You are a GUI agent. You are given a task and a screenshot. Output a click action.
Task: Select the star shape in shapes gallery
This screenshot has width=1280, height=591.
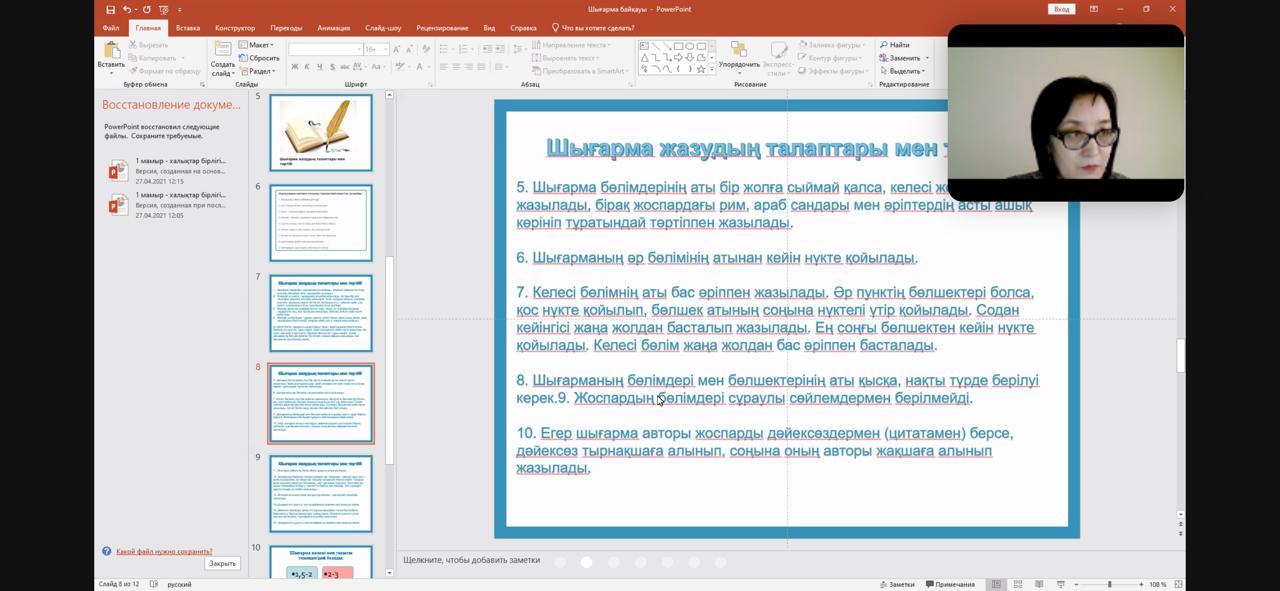701,69
